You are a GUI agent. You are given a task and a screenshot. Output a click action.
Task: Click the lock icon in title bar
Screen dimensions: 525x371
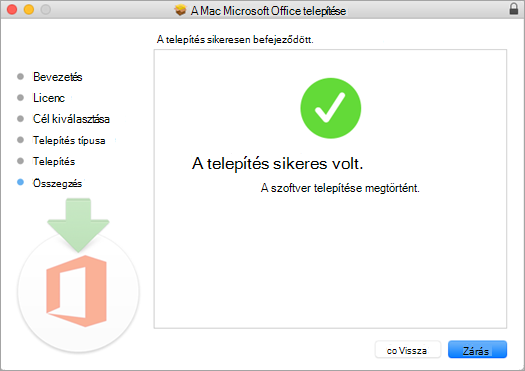coord(514,9)
